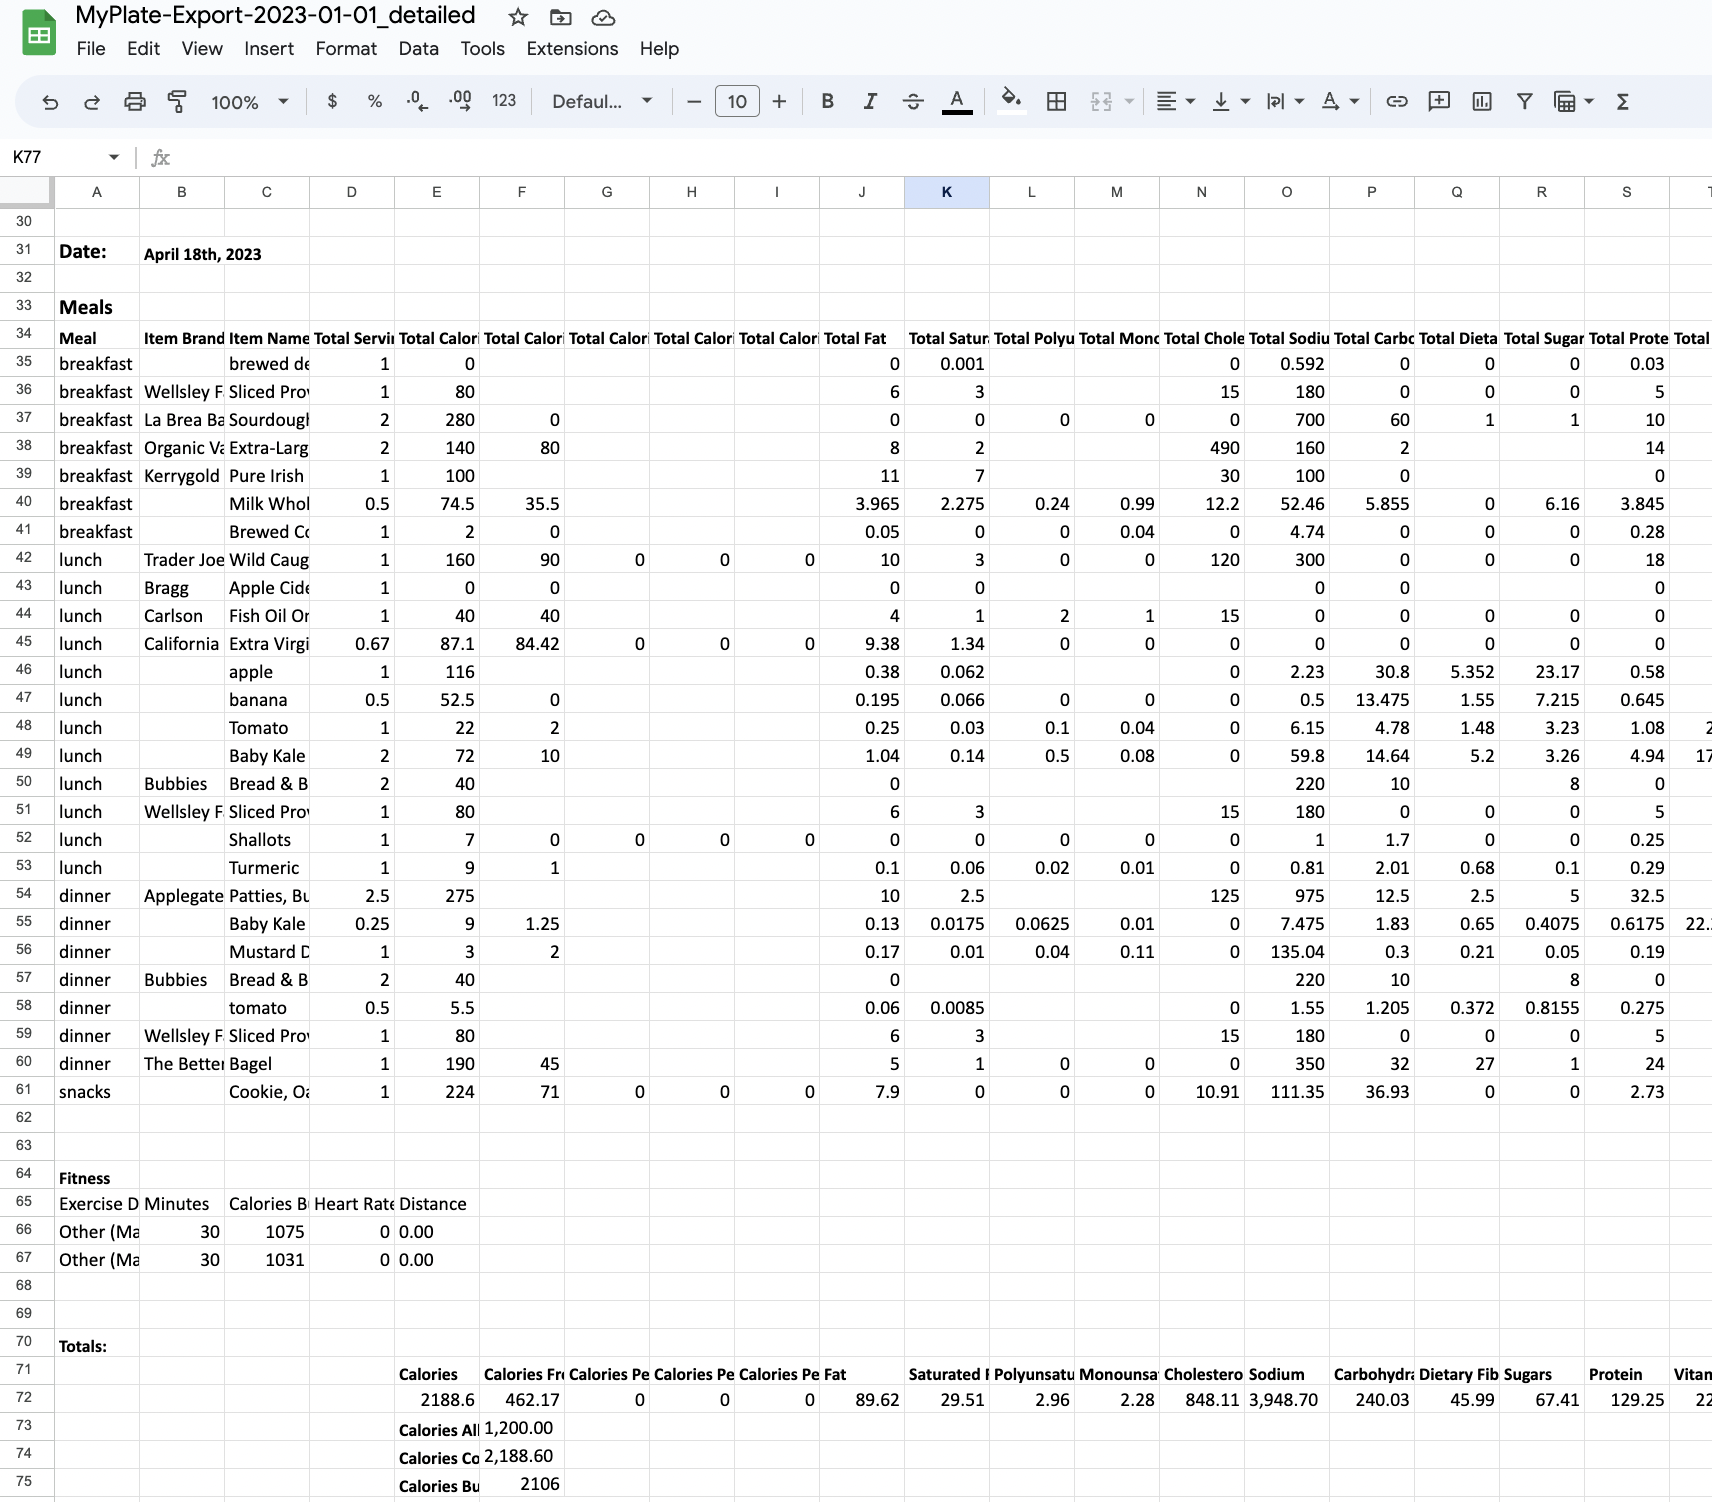1712x1502 pixels.
Task: Toggle strikethrough formatting
Action: coord(913,101)
